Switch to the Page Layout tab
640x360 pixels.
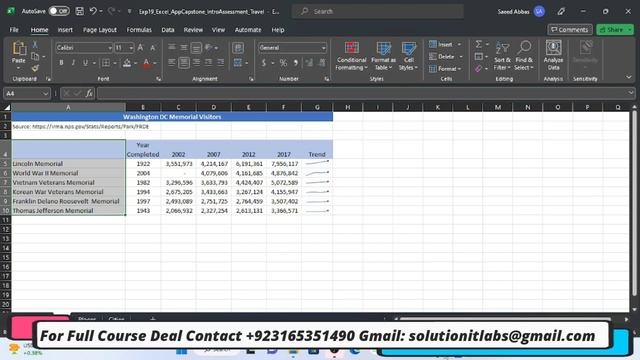[100, 30]
